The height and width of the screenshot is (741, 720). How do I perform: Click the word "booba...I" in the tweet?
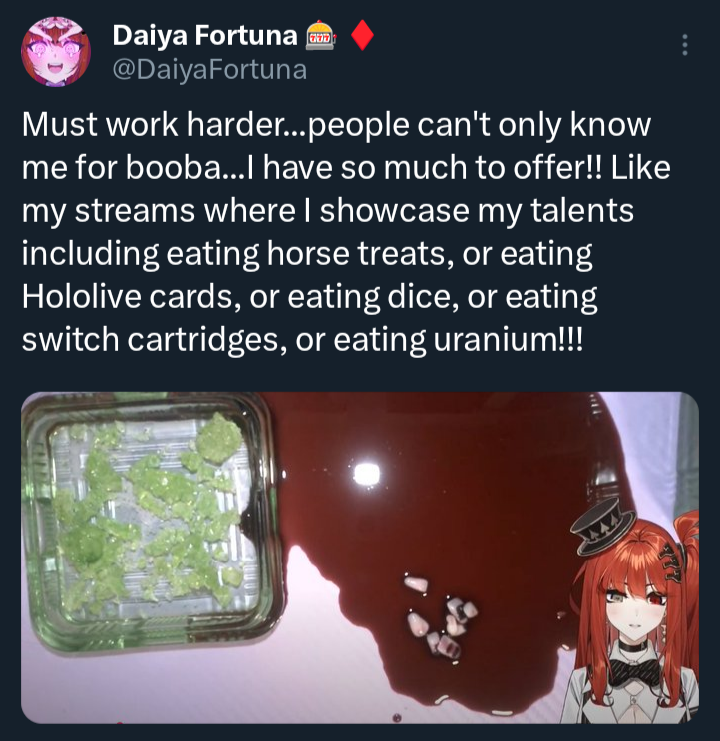[x=191, y=167]
